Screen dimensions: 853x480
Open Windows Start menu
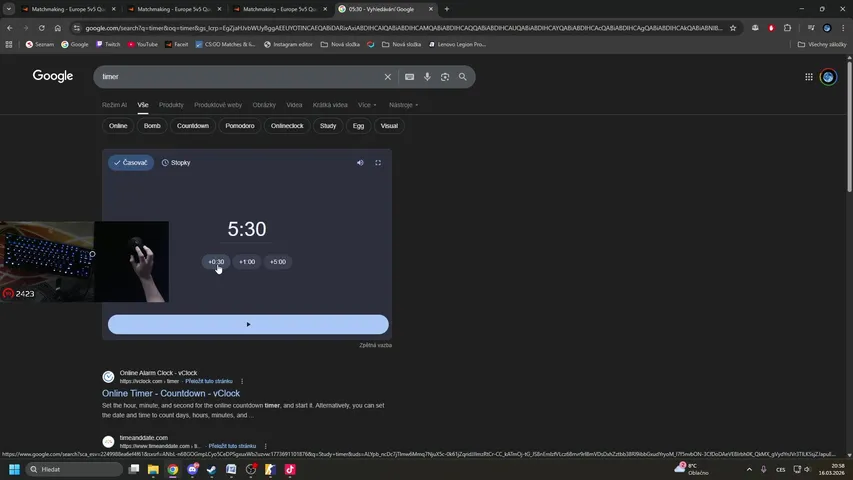[x=15, y=469]
